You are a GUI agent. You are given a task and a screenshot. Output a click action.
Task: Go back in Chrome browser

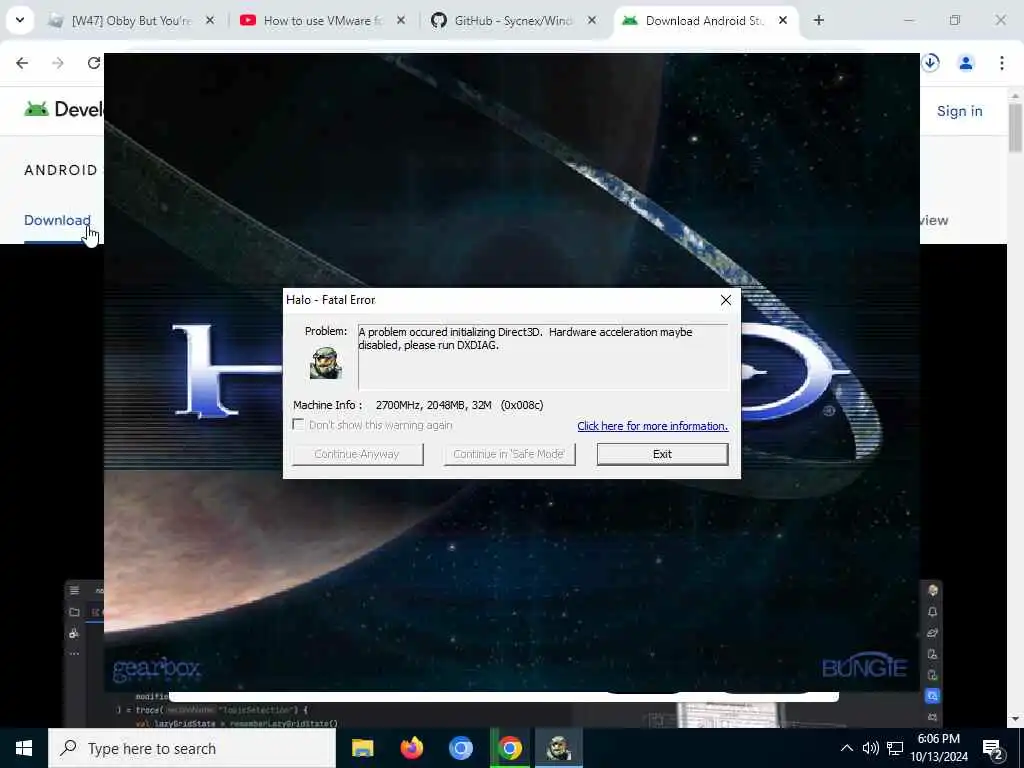22,63
